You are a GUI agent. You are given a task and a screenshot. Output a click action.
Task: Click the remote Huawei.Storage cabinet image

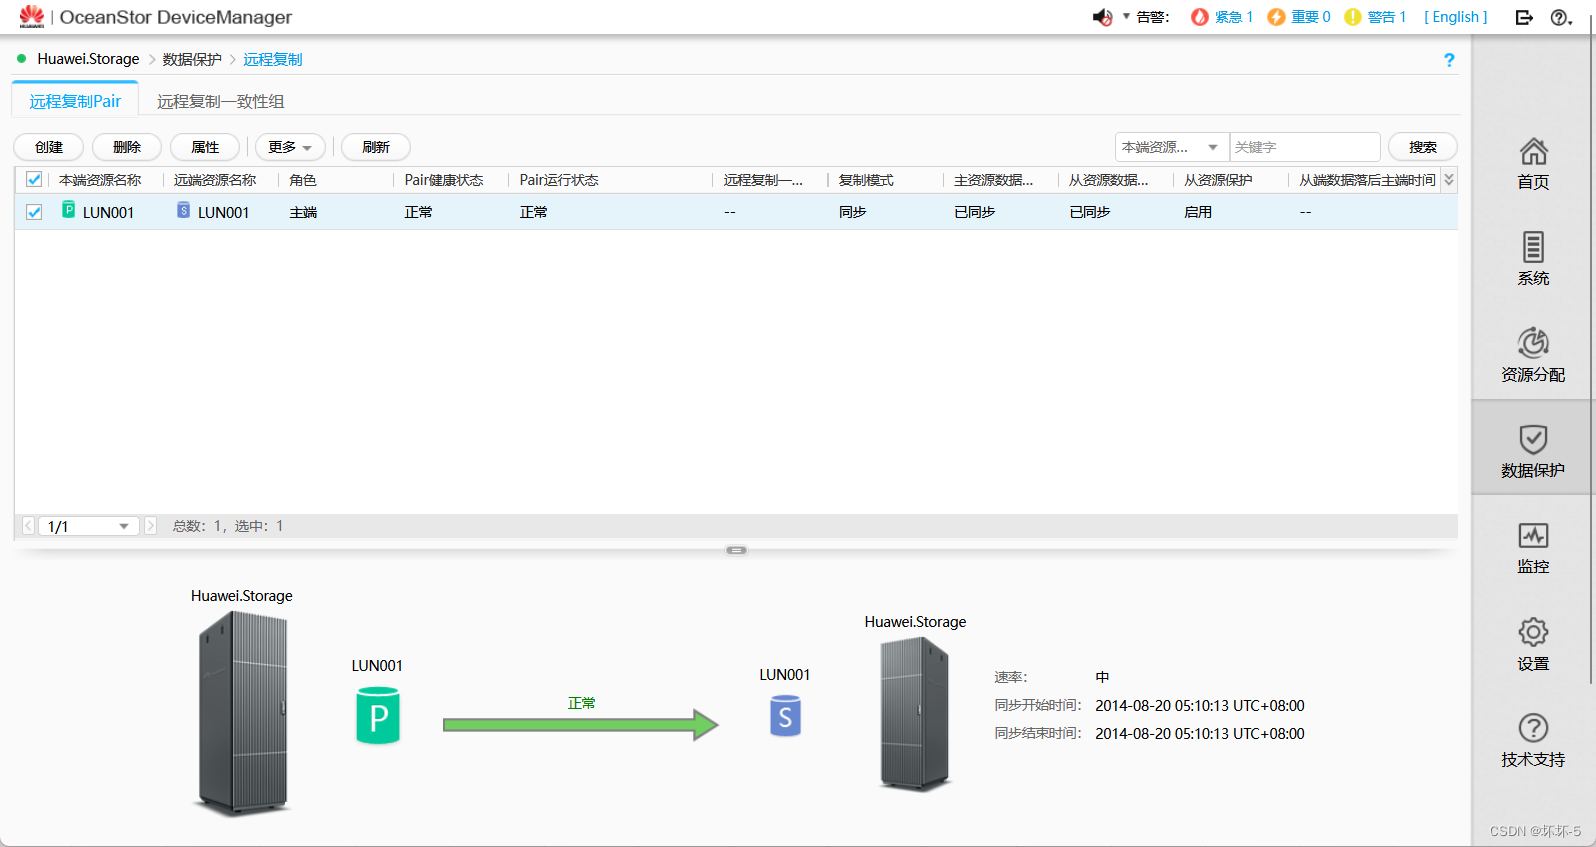[x=914, y=714]
